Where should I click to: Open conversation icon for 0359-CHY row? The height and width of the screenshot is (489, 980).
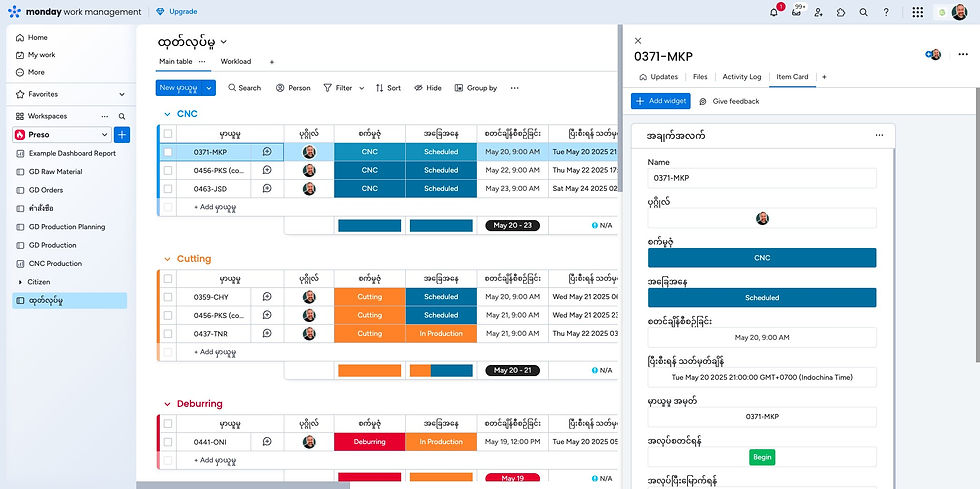coord(267,297)
